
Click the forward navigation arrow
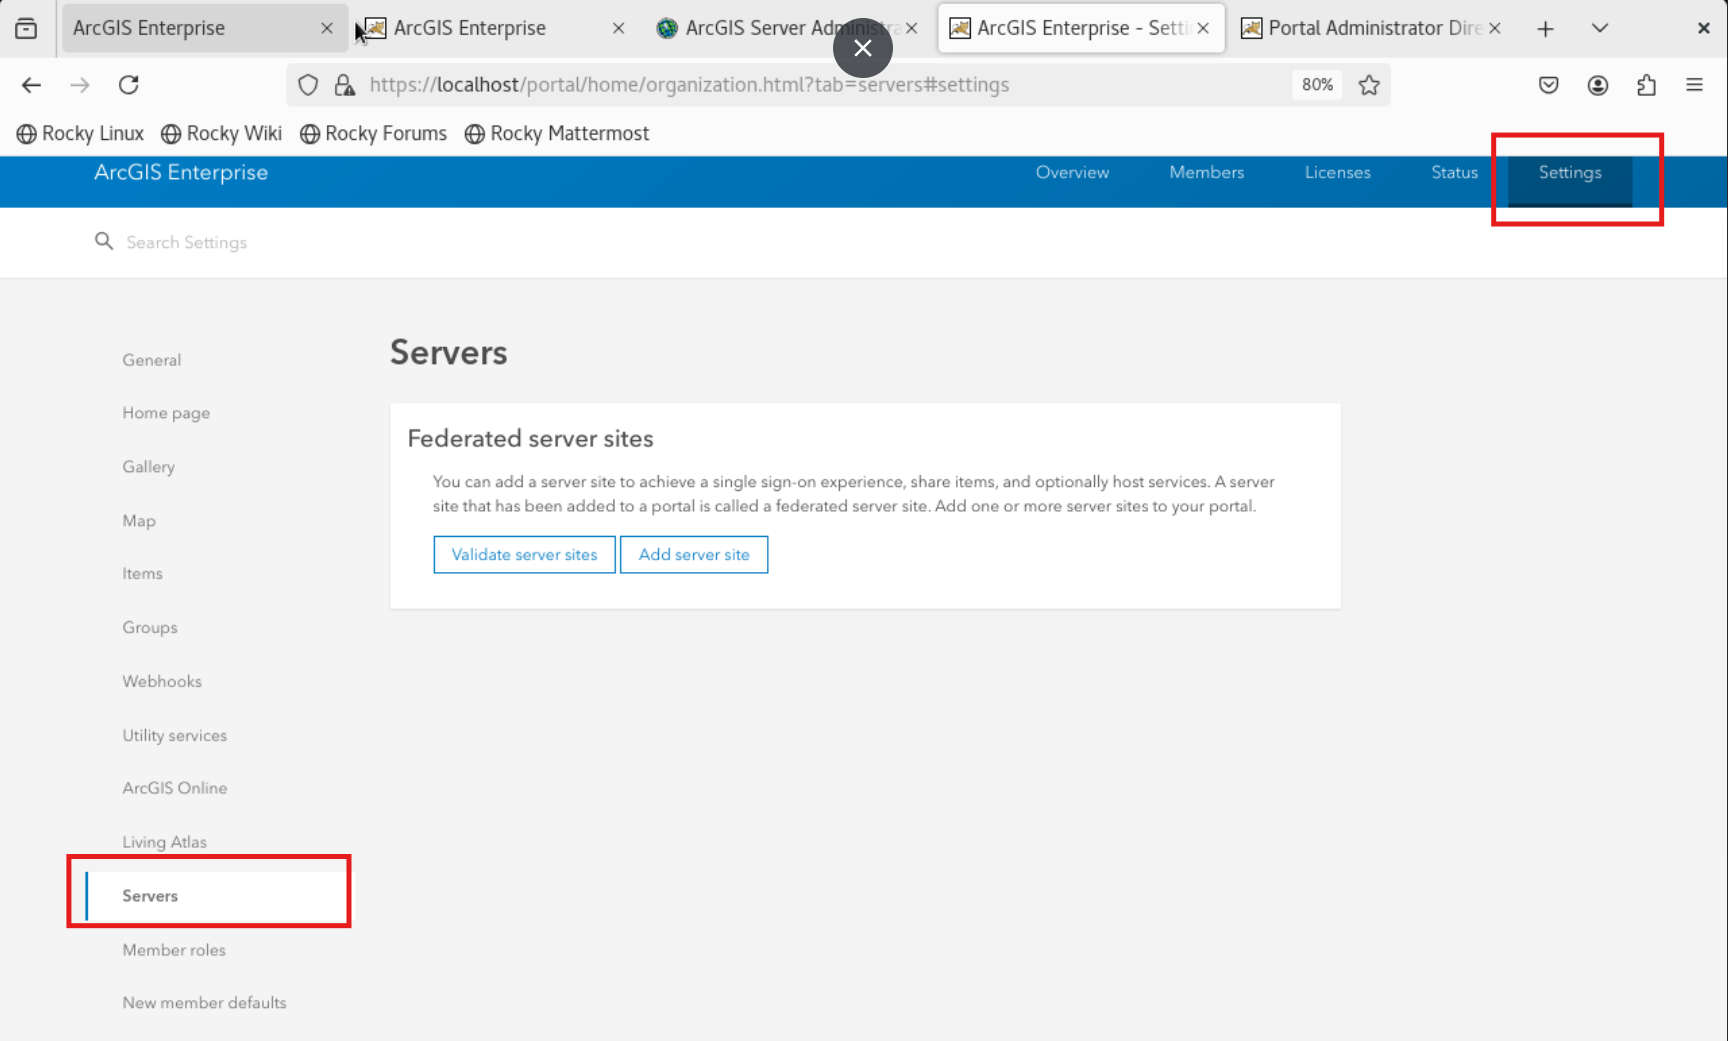tap(80, 85)
